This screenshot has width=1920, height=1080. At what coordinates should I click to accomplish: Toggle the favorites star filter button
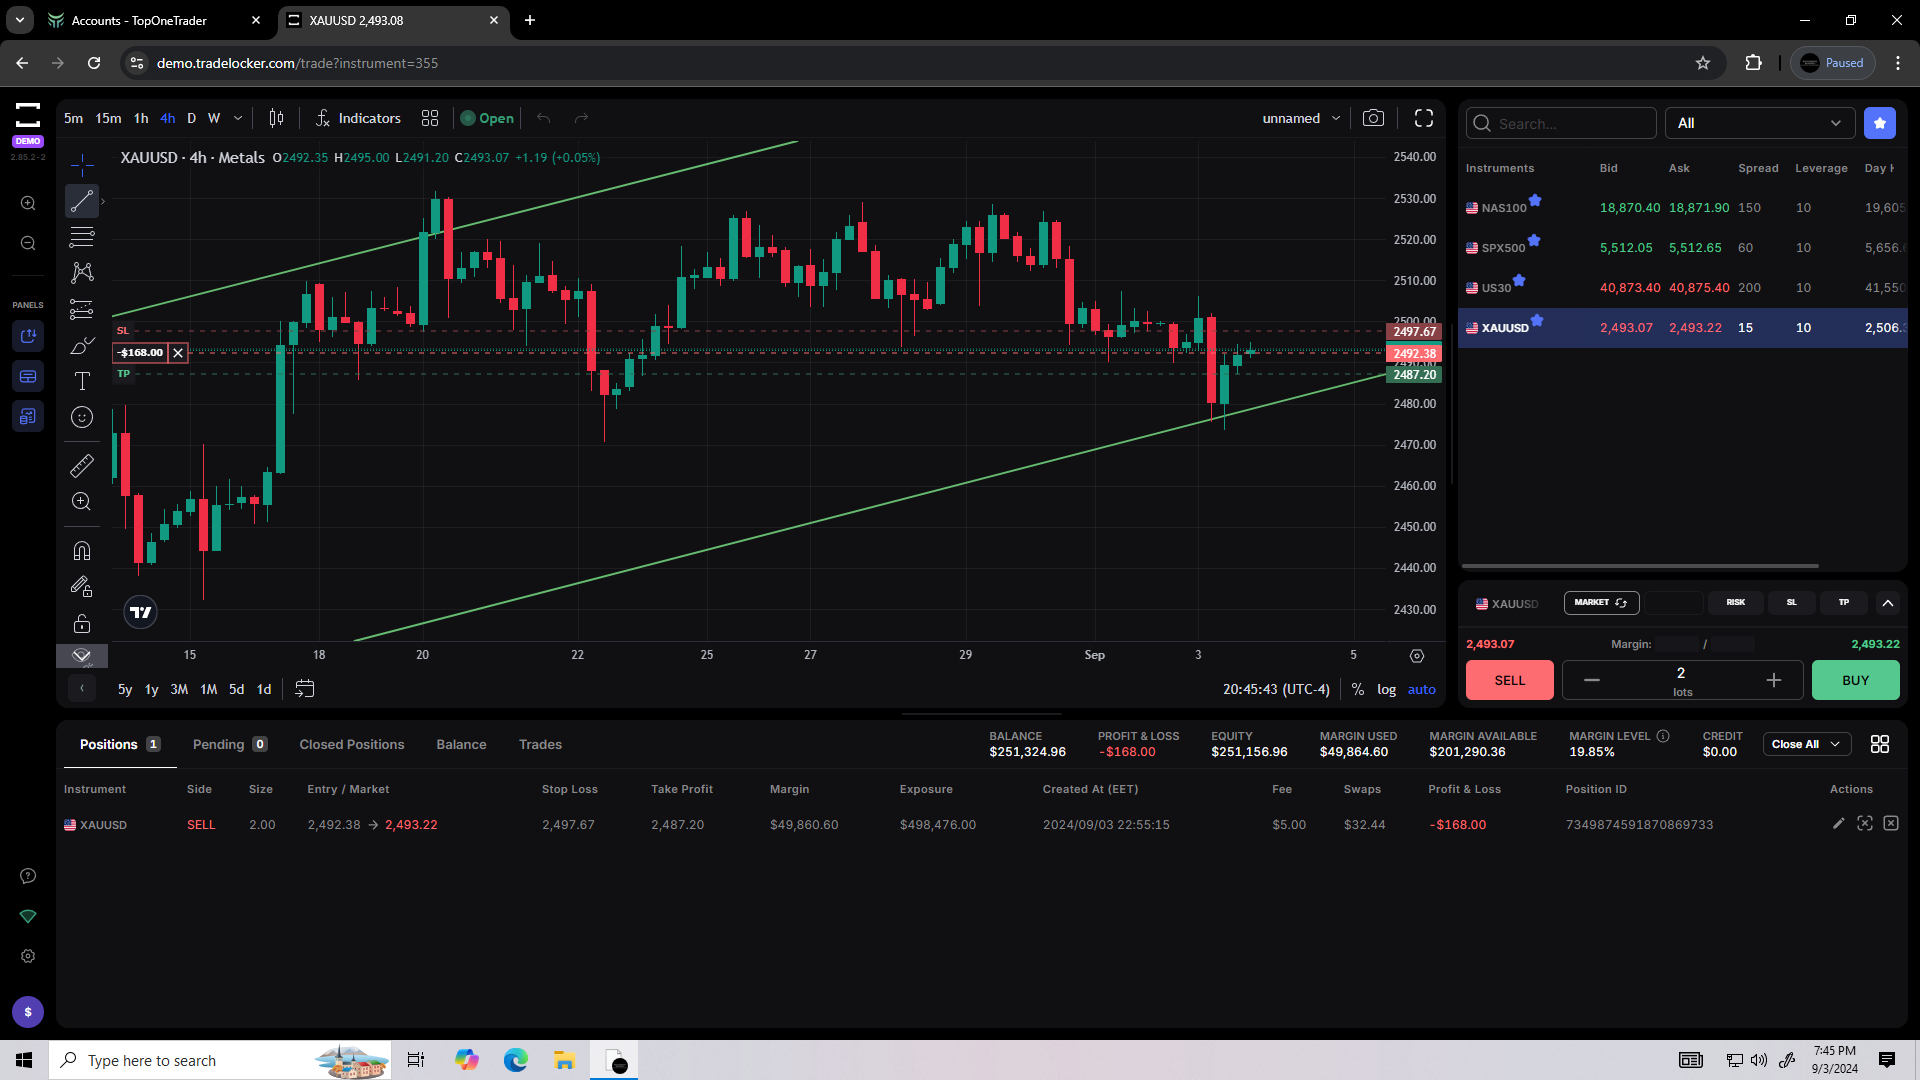[1880, 123]
